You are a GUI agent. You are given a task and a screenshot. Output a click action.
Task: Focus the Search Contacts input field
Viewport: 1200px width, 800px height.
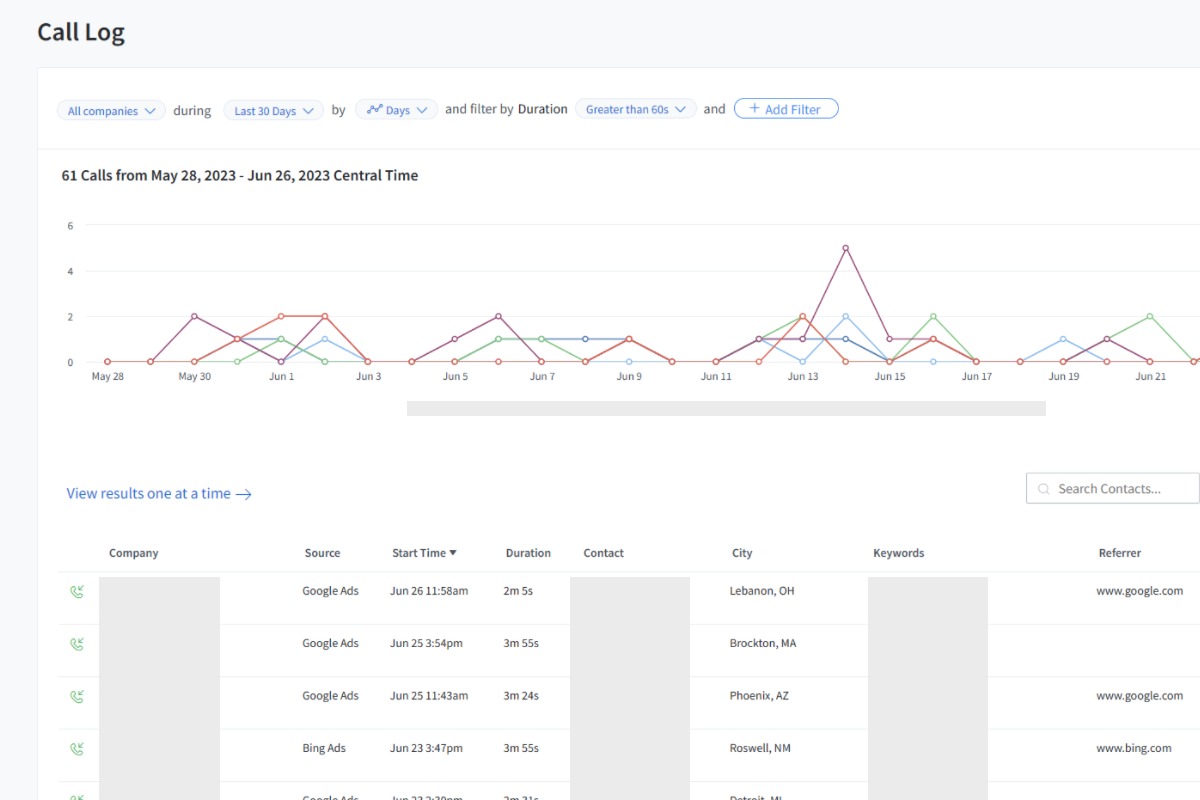pos(1113,488)
